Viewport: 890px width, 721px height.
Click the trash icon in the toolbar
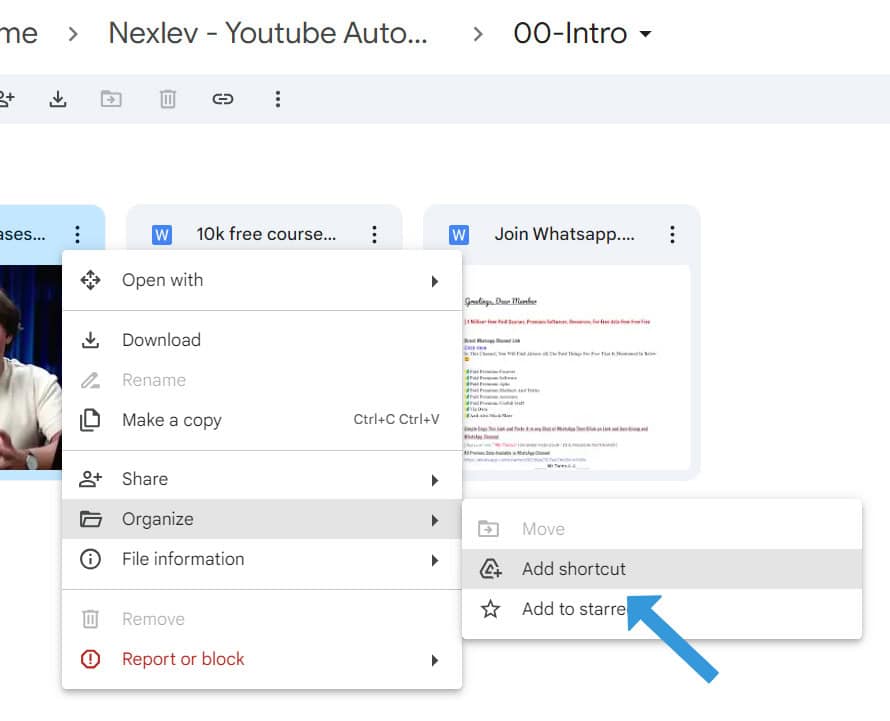pos(167,99)
